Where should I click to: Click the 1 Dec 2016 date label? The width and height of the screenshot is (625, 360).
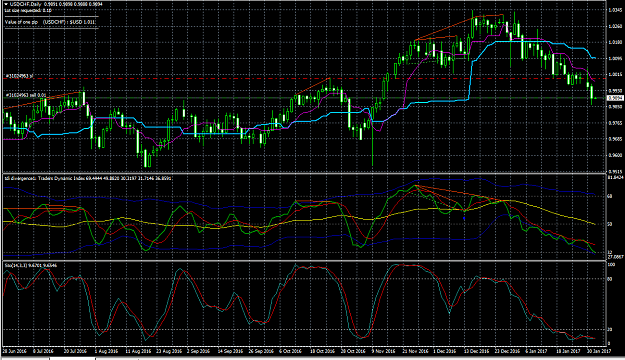point(445,351)
